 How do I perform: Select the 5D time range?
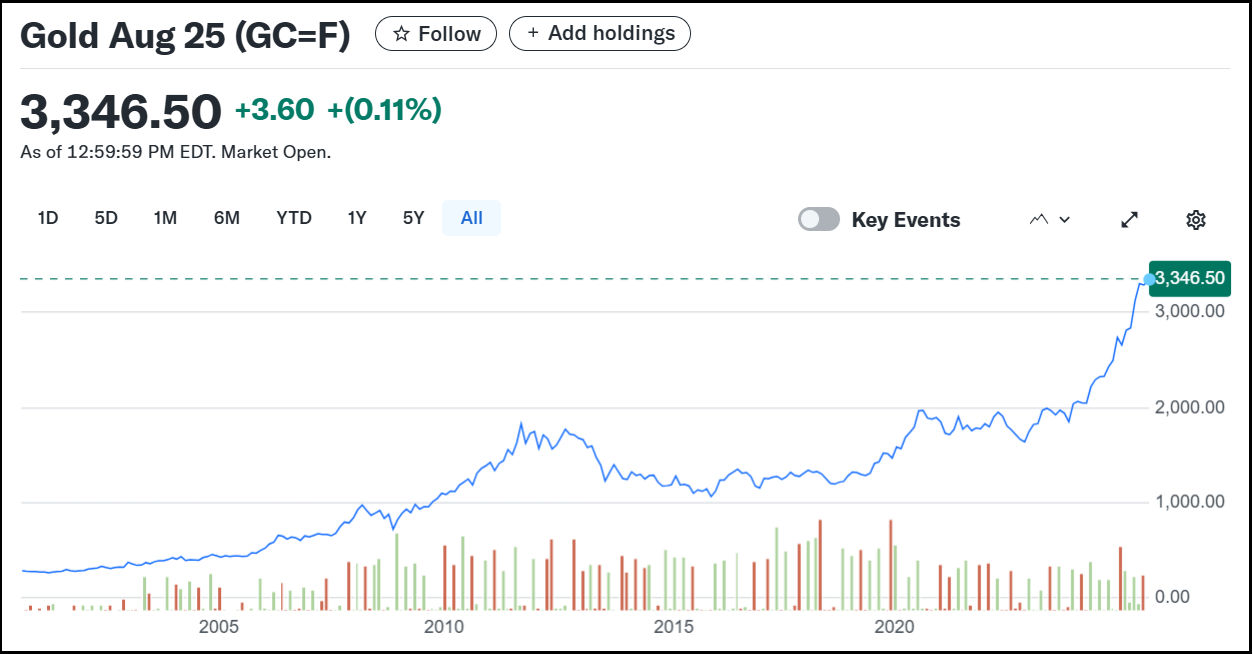106,218
